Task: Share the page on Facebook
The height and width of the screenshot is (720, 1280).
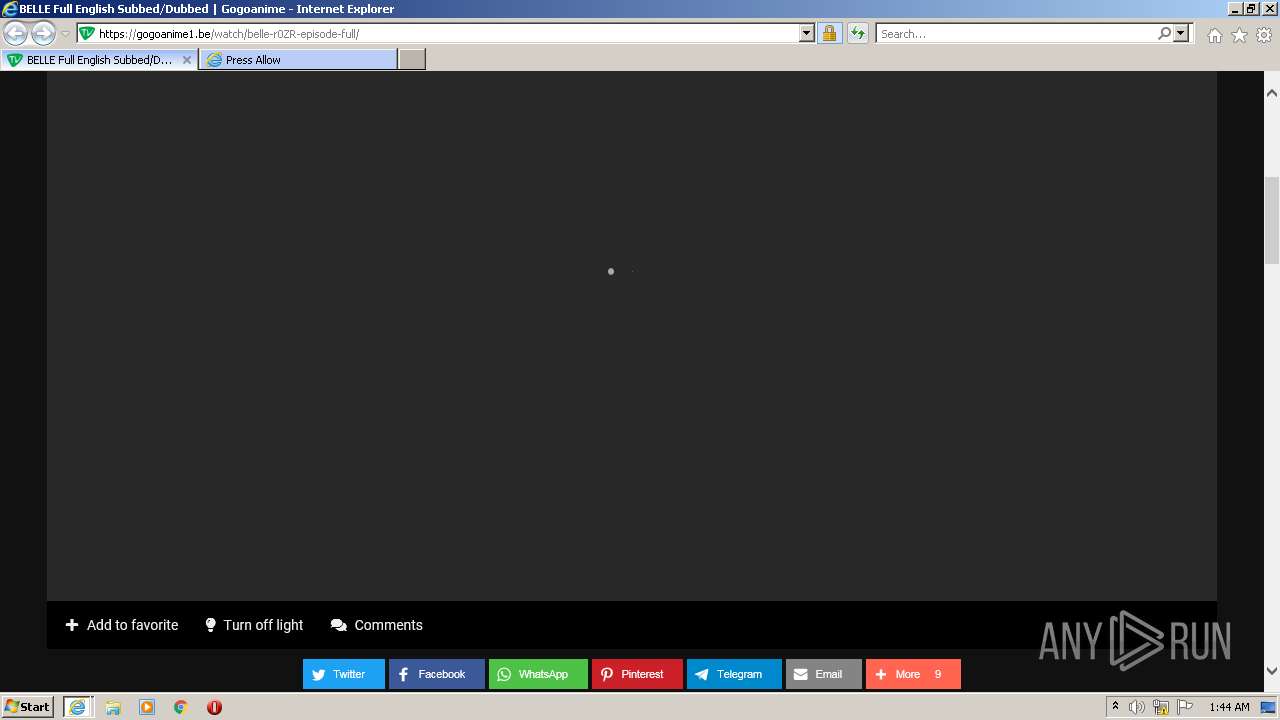Action: point(437,674)
